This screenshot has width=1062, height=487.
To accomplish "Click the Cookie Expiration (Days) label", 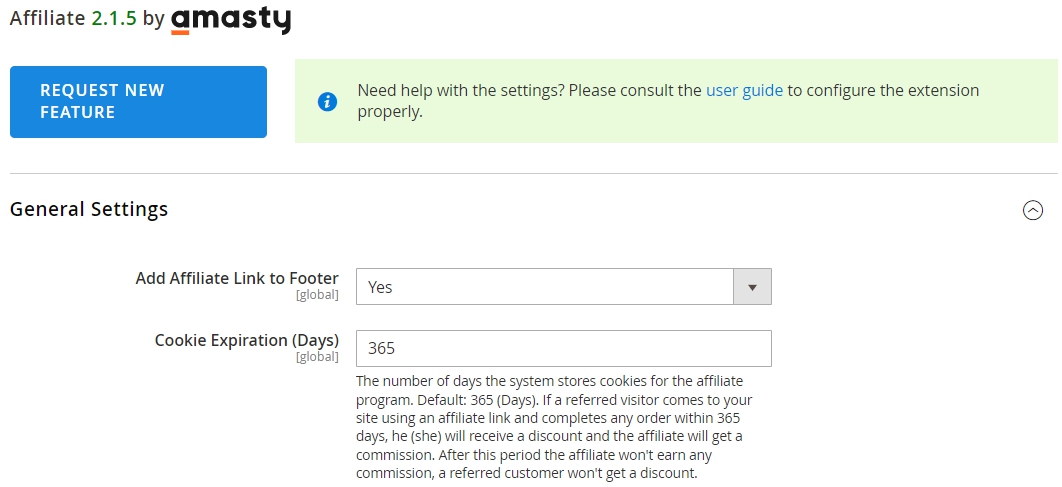I will click(247, 340).
